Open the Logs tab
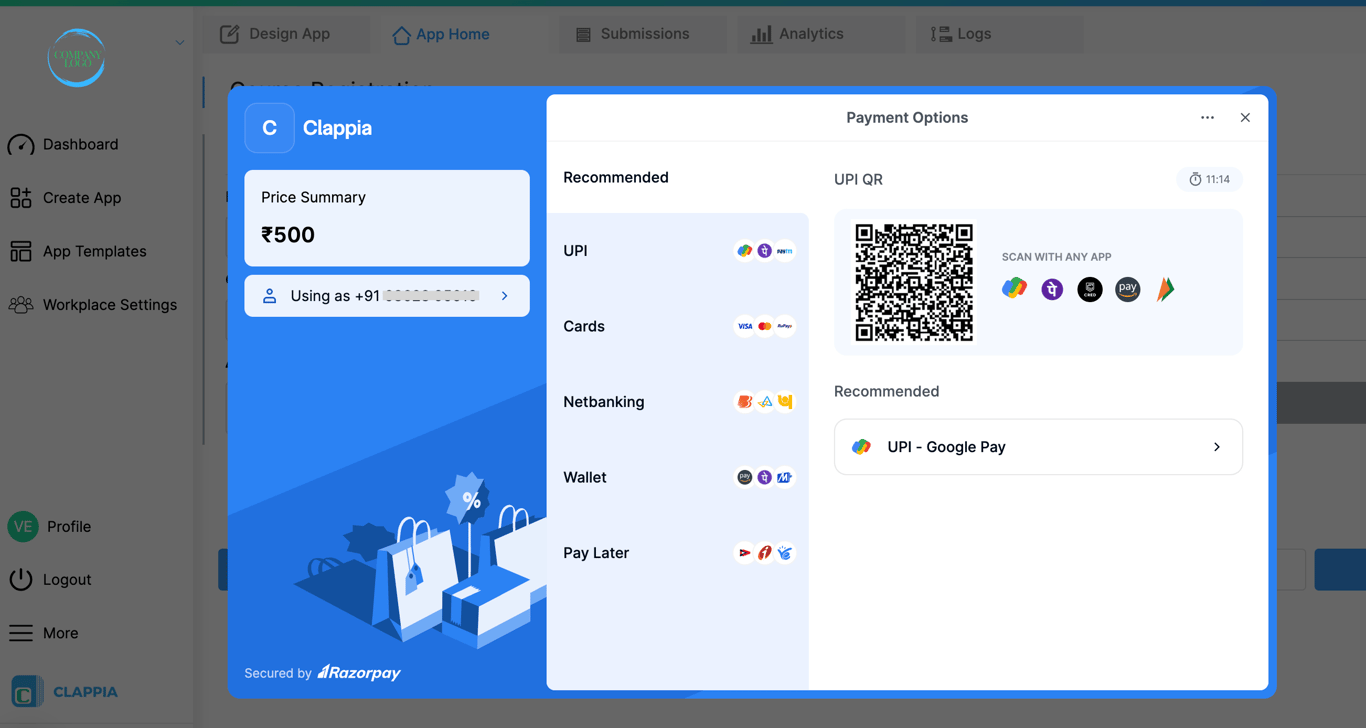This screenshot has width=1366, height=728. (999, 34)
